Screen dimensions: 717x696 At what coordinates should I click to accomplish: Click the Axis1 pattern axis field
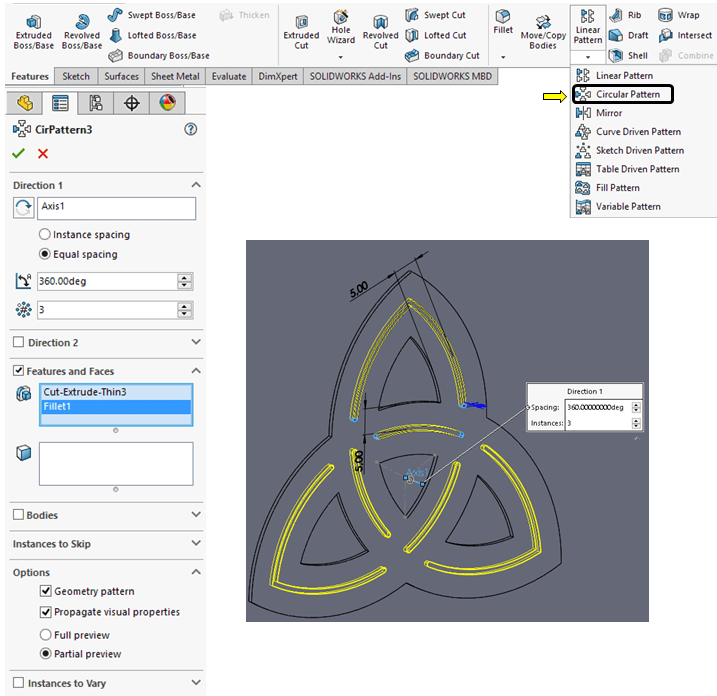pyautogui.click(x=115, y=208)
